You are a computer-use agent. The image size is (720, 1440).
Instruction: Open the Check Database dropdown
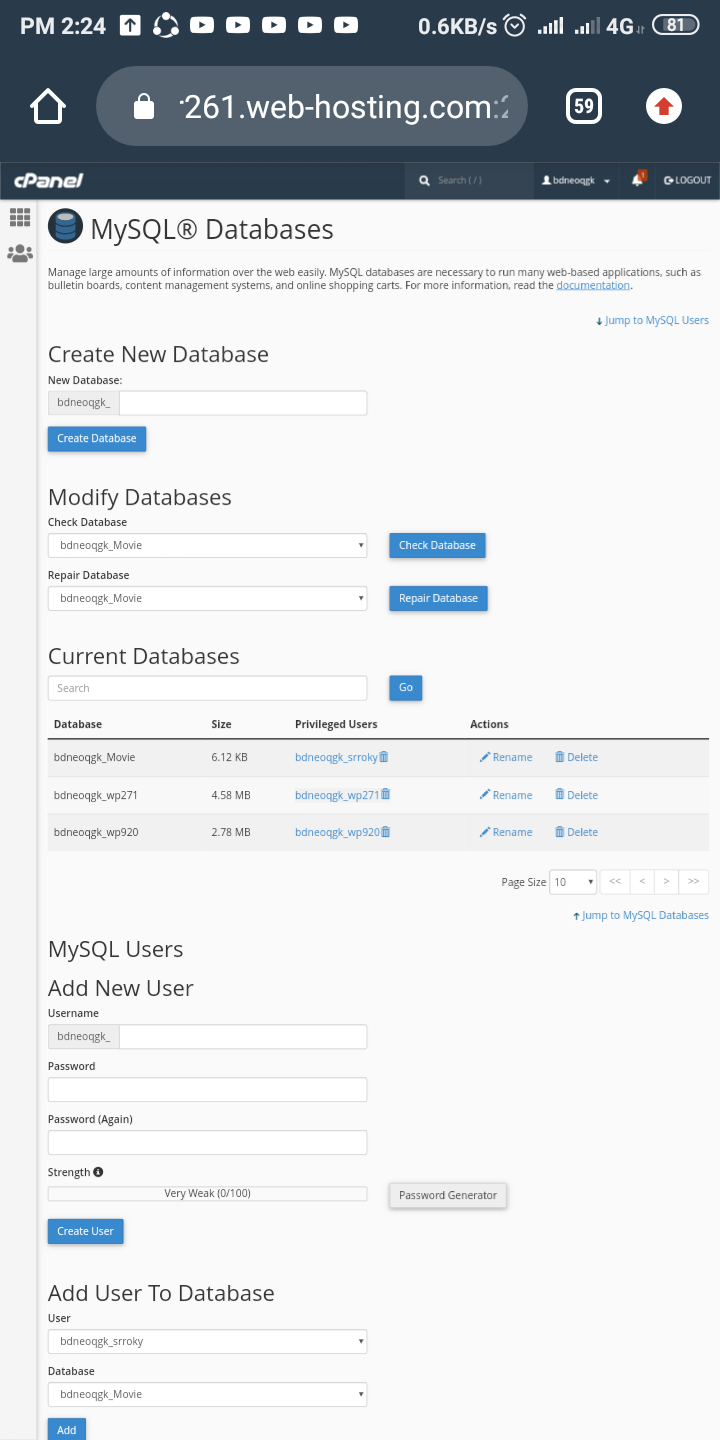[207, 545]
